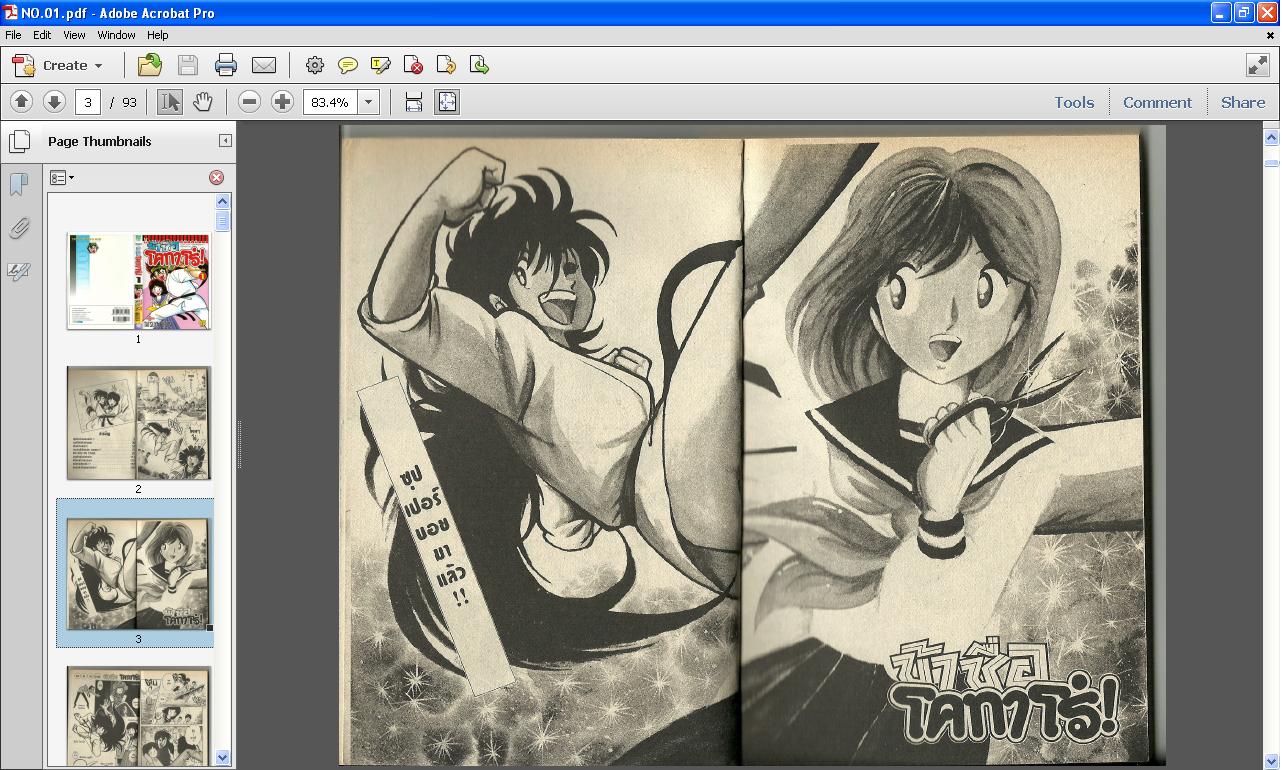Click the Open file folder icon
Screen dimensions: 1282x770
click(x=150, y=65)
